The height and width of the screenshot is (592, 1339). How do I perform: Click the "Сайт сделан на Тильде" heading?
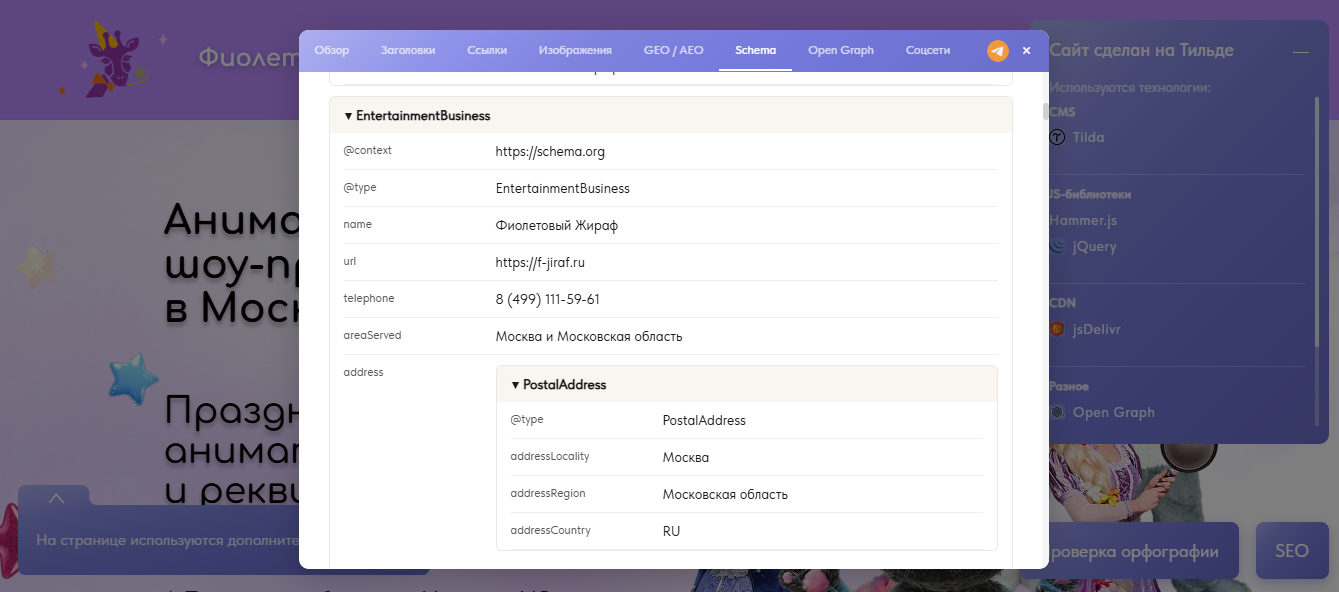[x=1141, y=50]
